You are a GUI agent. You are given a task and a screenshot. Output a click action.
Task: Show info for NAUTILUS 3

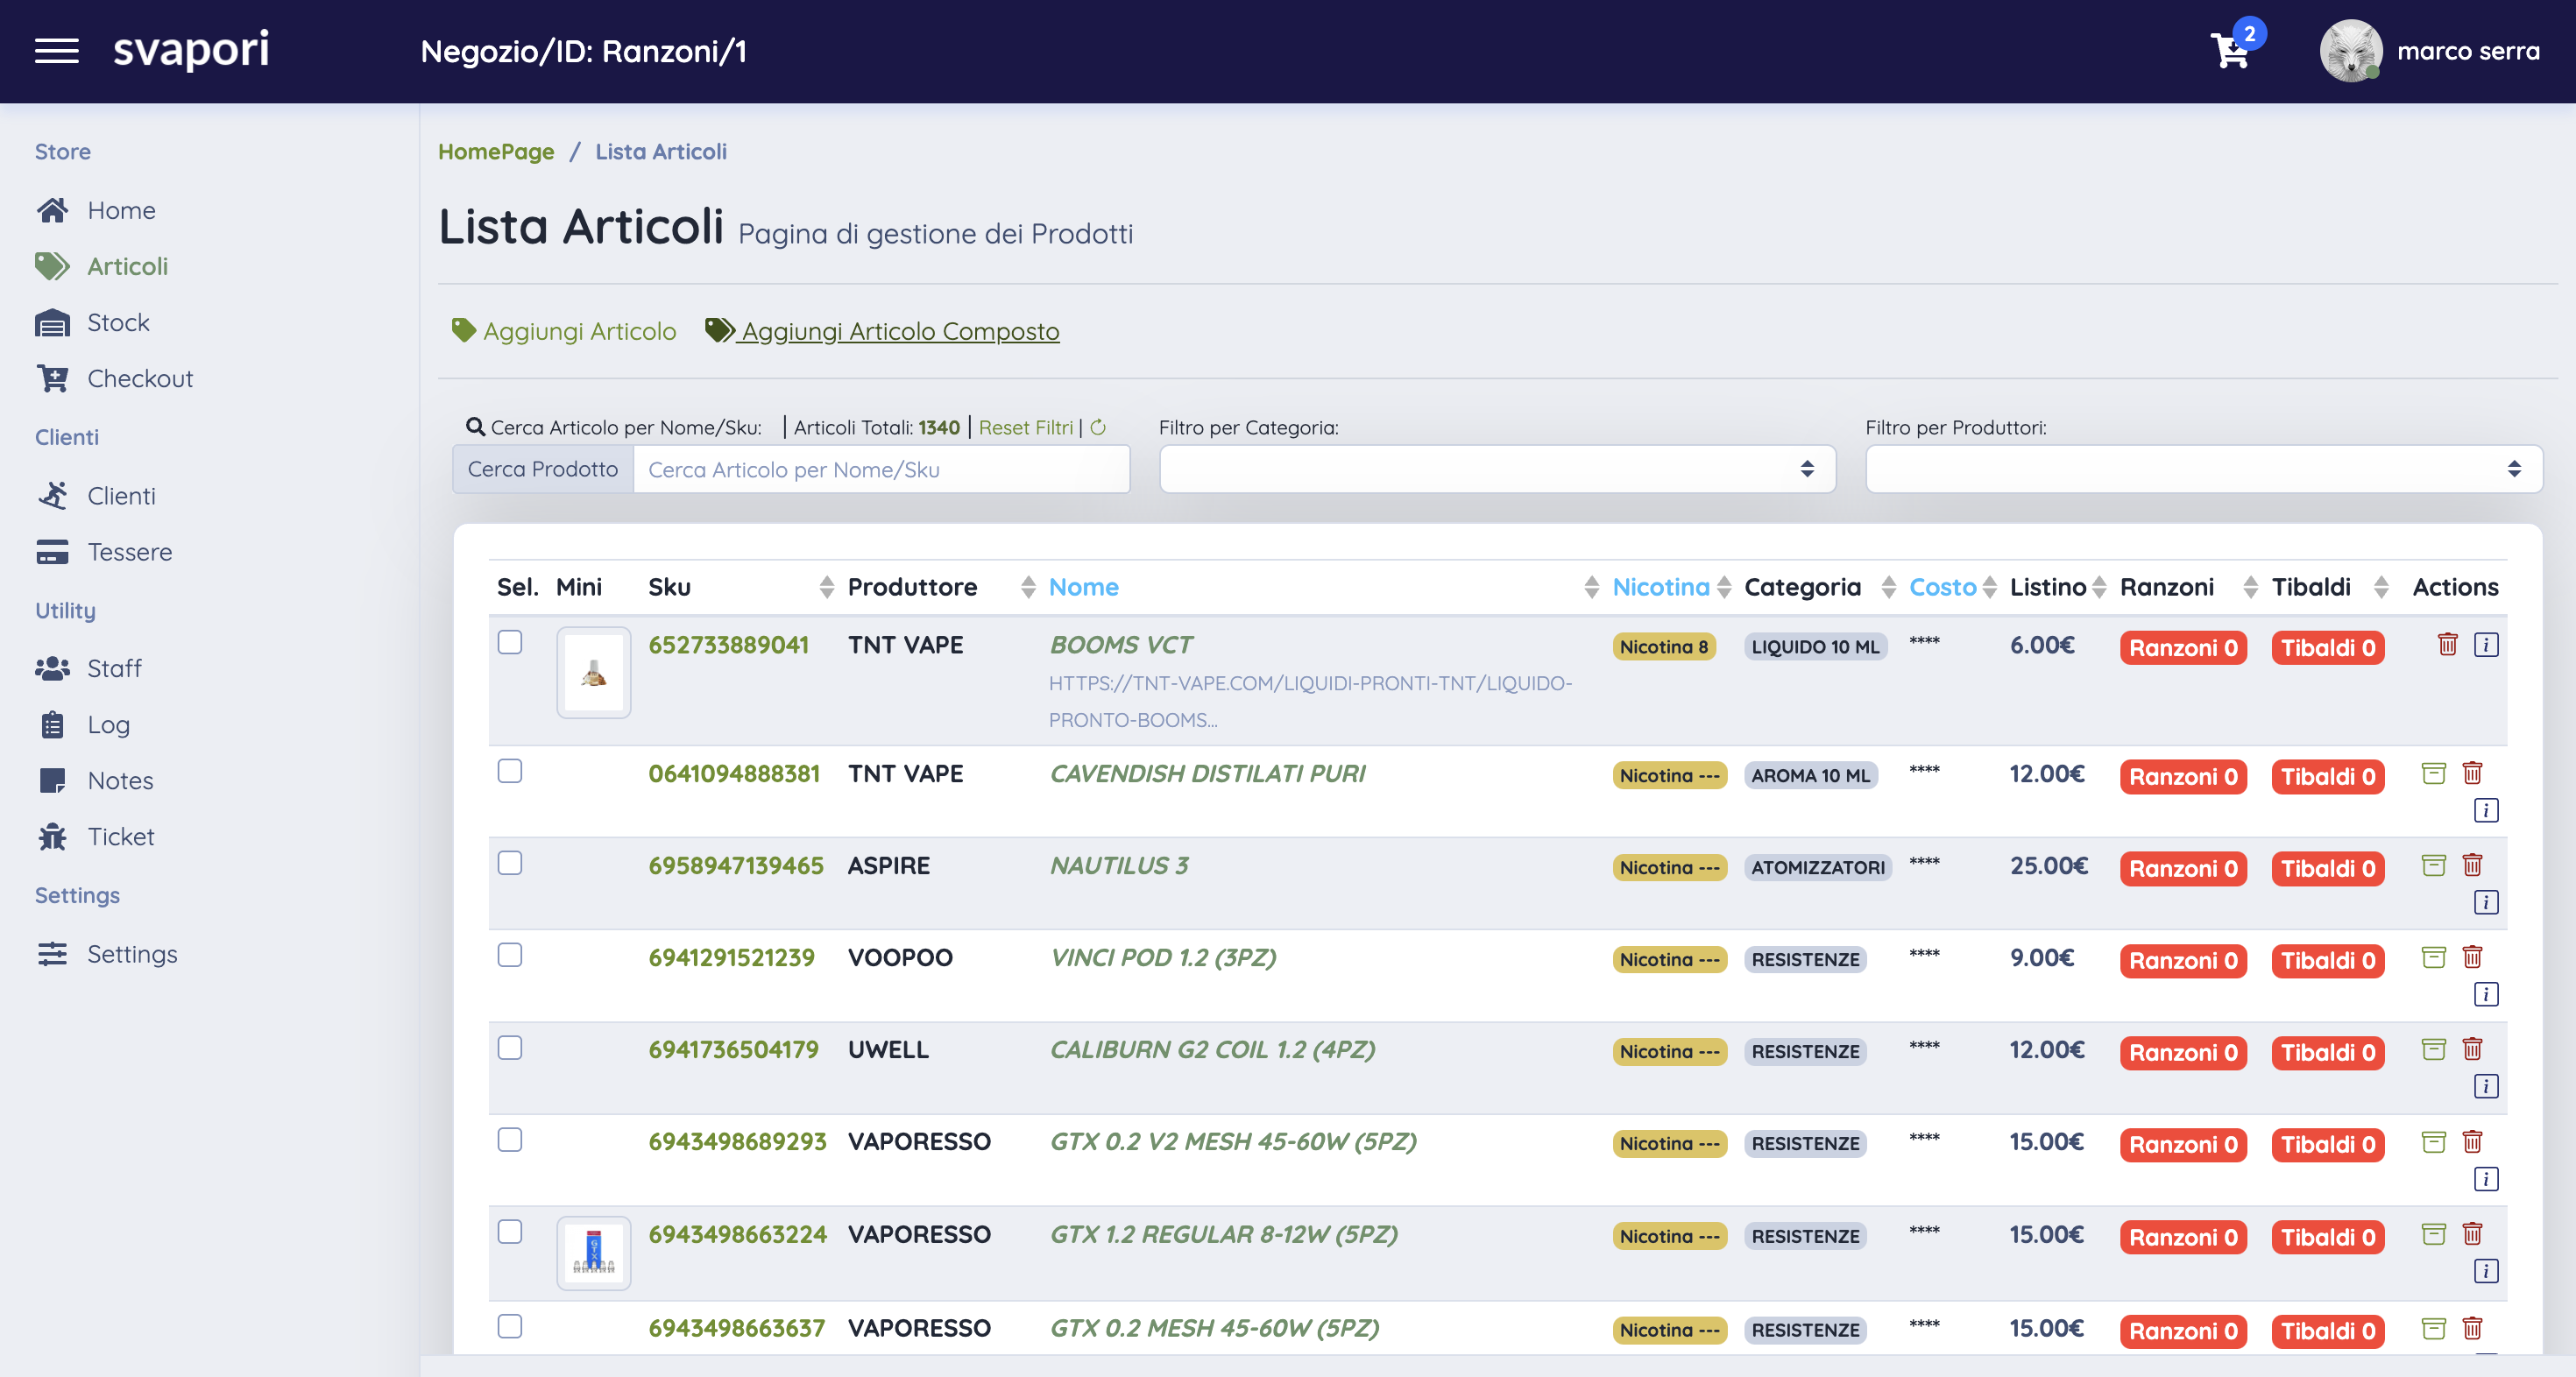click(x=2486, y=902)
